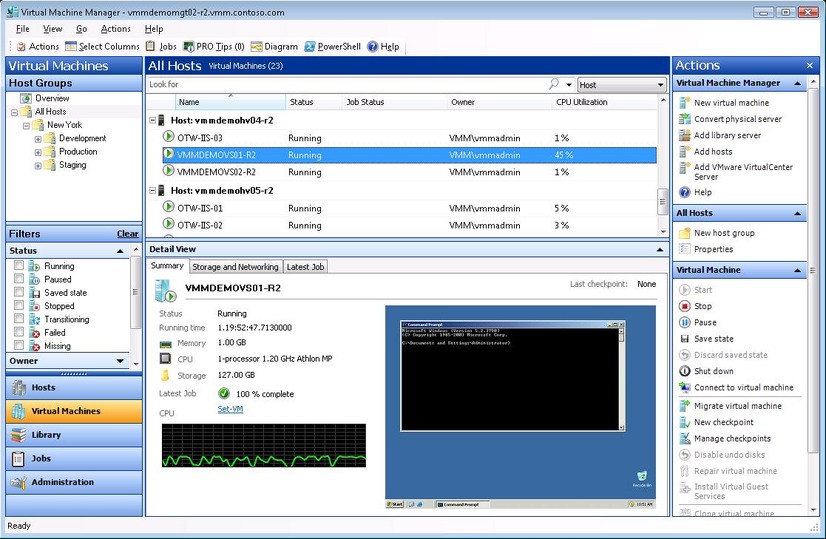The height and width of the screenshot is (539, 826).
Task: Check the Missing status filter
Action: [x=19, y=345]
